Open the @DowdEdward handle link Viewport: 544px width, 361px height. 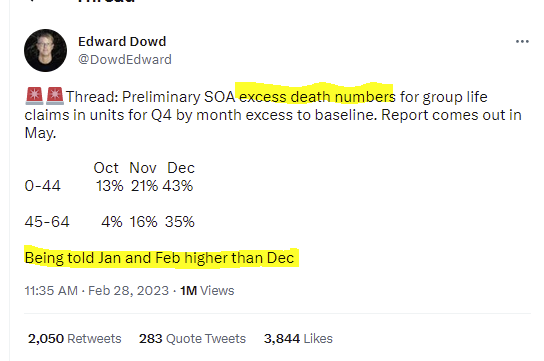pyautogui.click(x=125, y=60)
